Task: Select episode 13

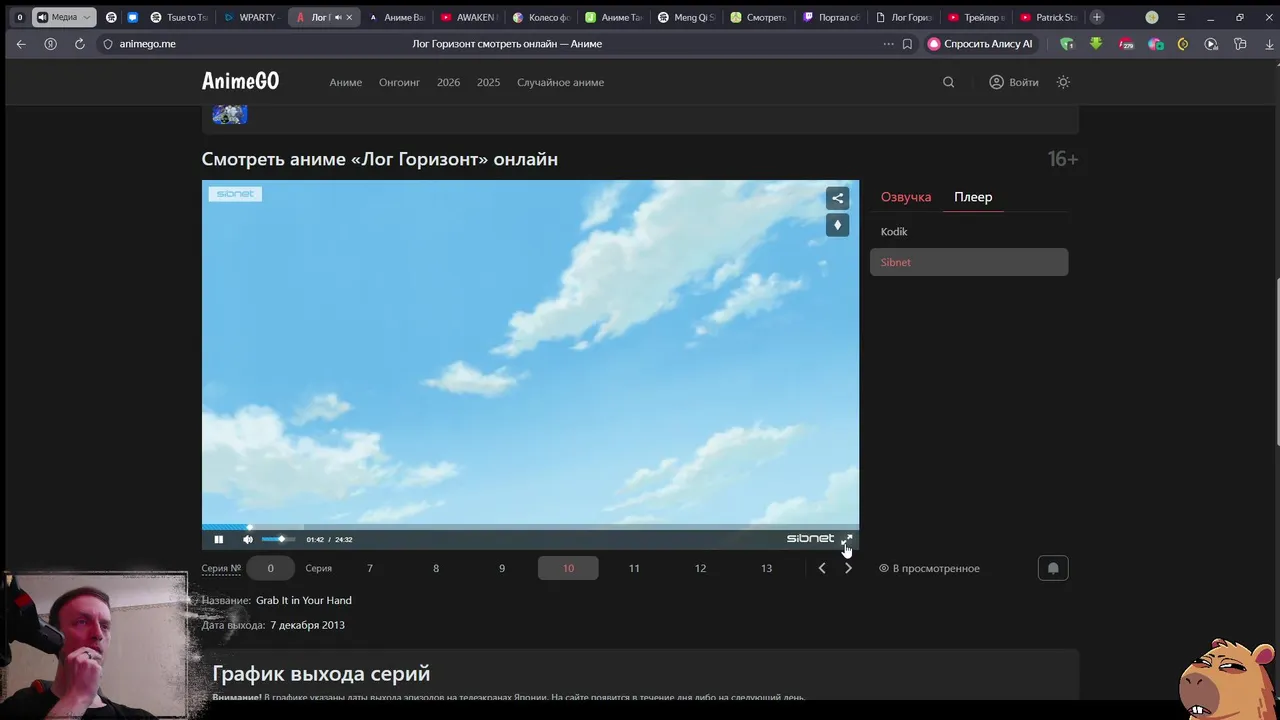Action: point(766,568)
